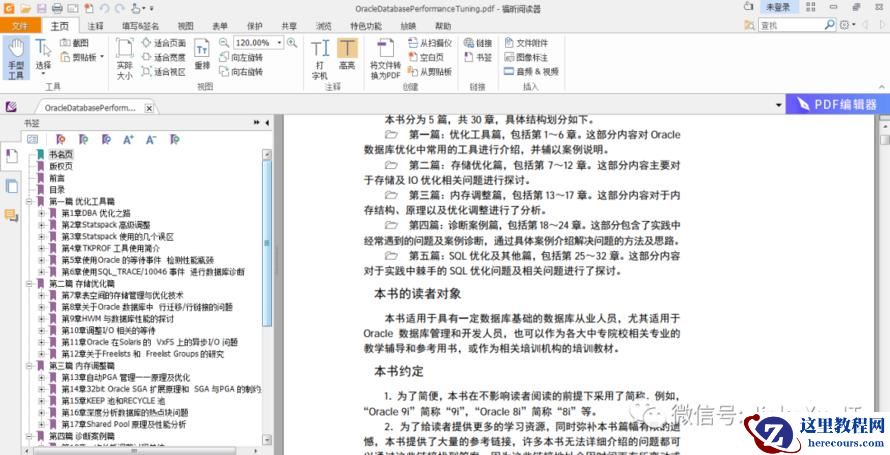This screenshot has width=890, height=455.
Task: Click Image Annotation (图像标注)
Action: [x=526, y=57]
